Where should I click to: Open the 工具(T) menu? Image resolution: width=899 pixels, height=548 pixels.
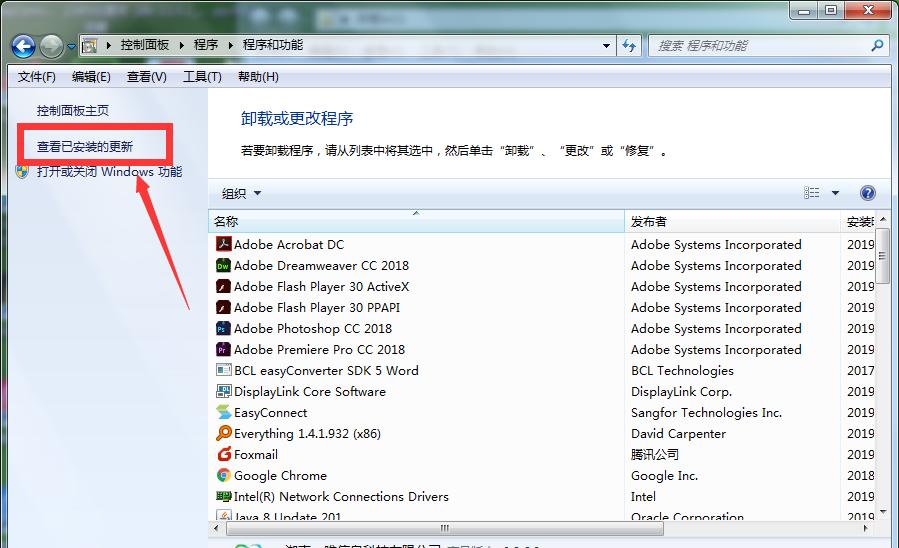(202, 77)
